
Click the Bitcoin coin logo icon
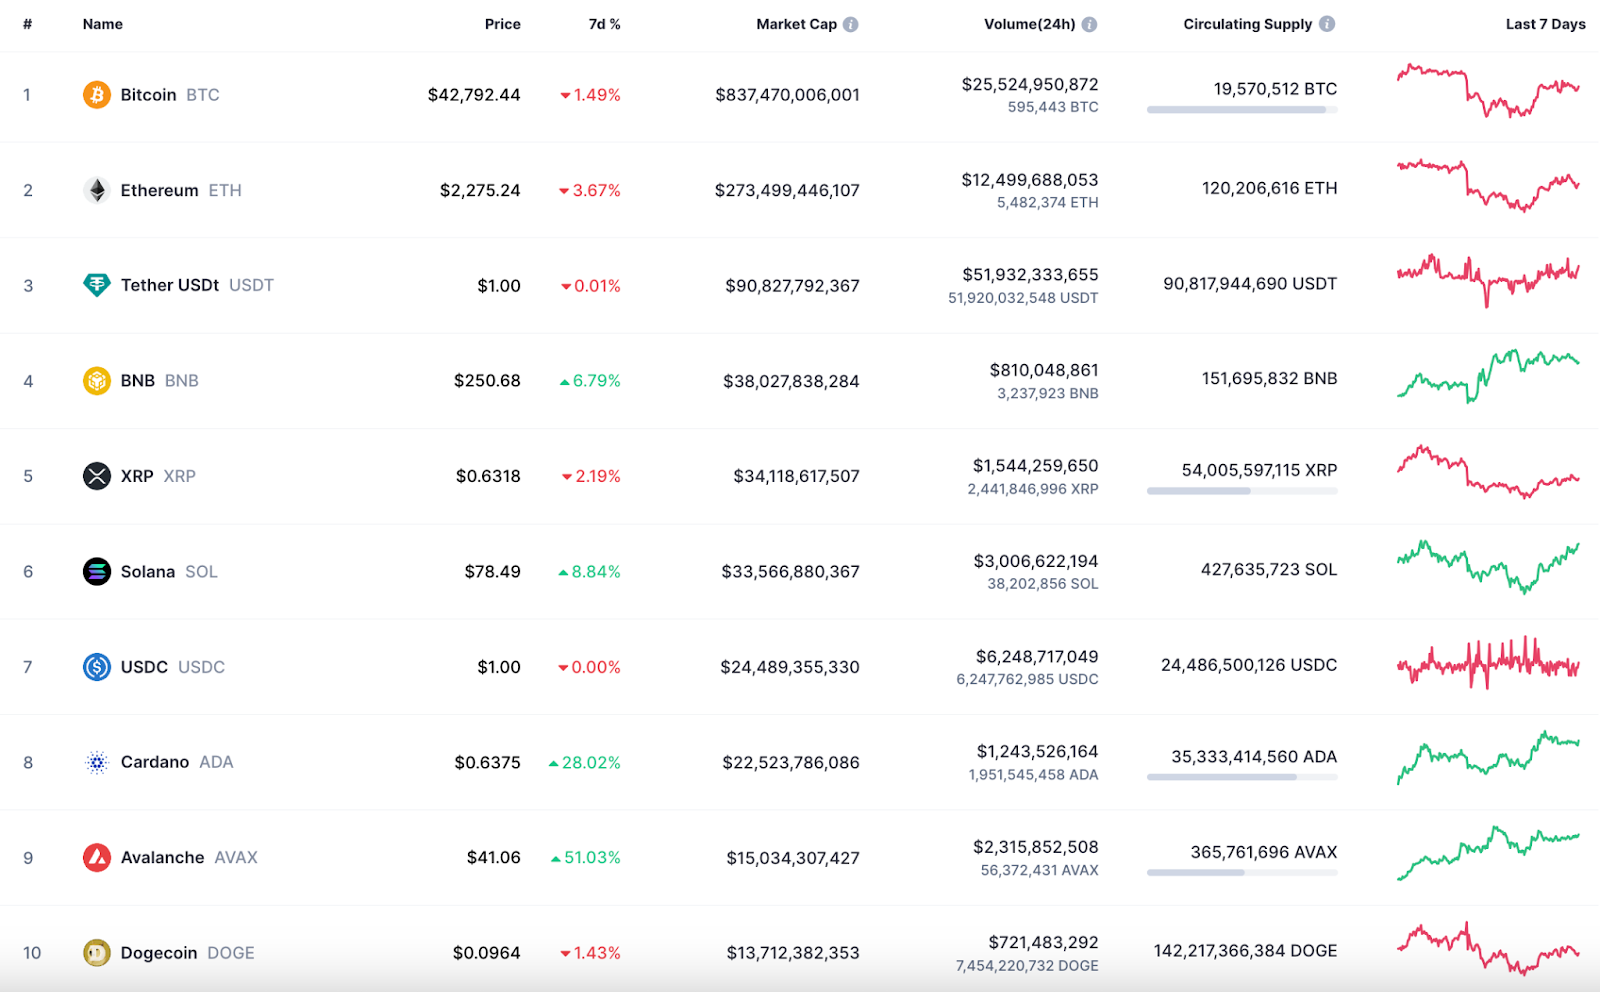[x=97, y=95]
